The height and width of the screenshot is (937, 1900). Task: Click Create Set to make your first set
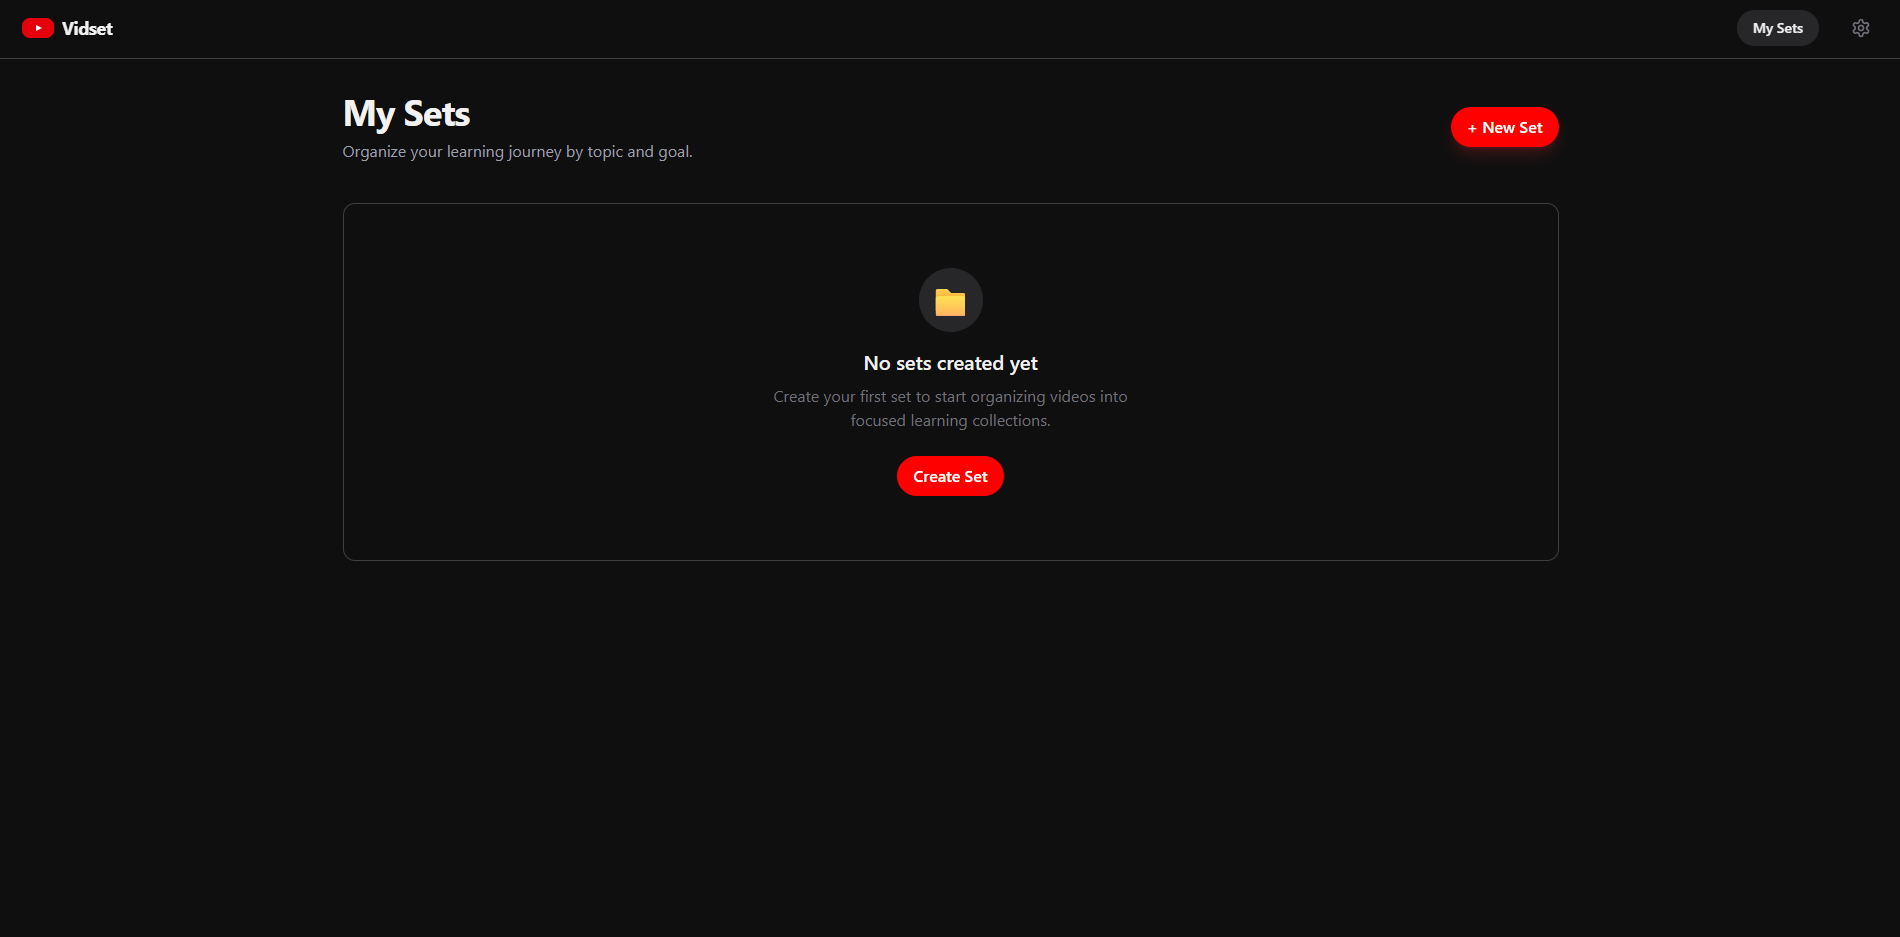[950, 476]
